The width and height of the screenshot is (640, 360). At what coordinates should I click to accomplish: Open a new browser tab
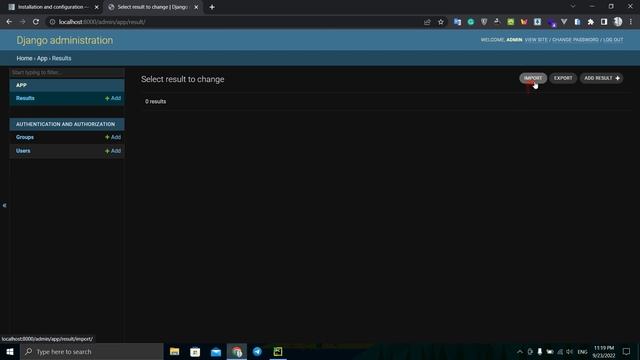(x=212, y=7)
